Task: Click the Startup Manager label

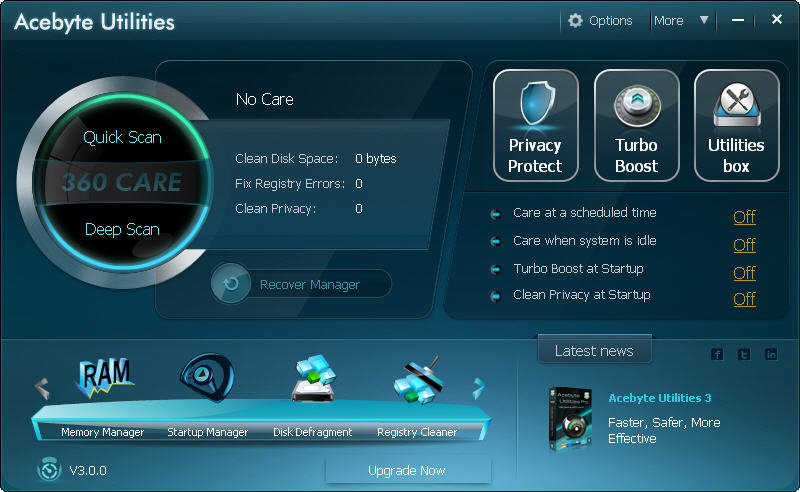Action: click(x=208, y=432)
